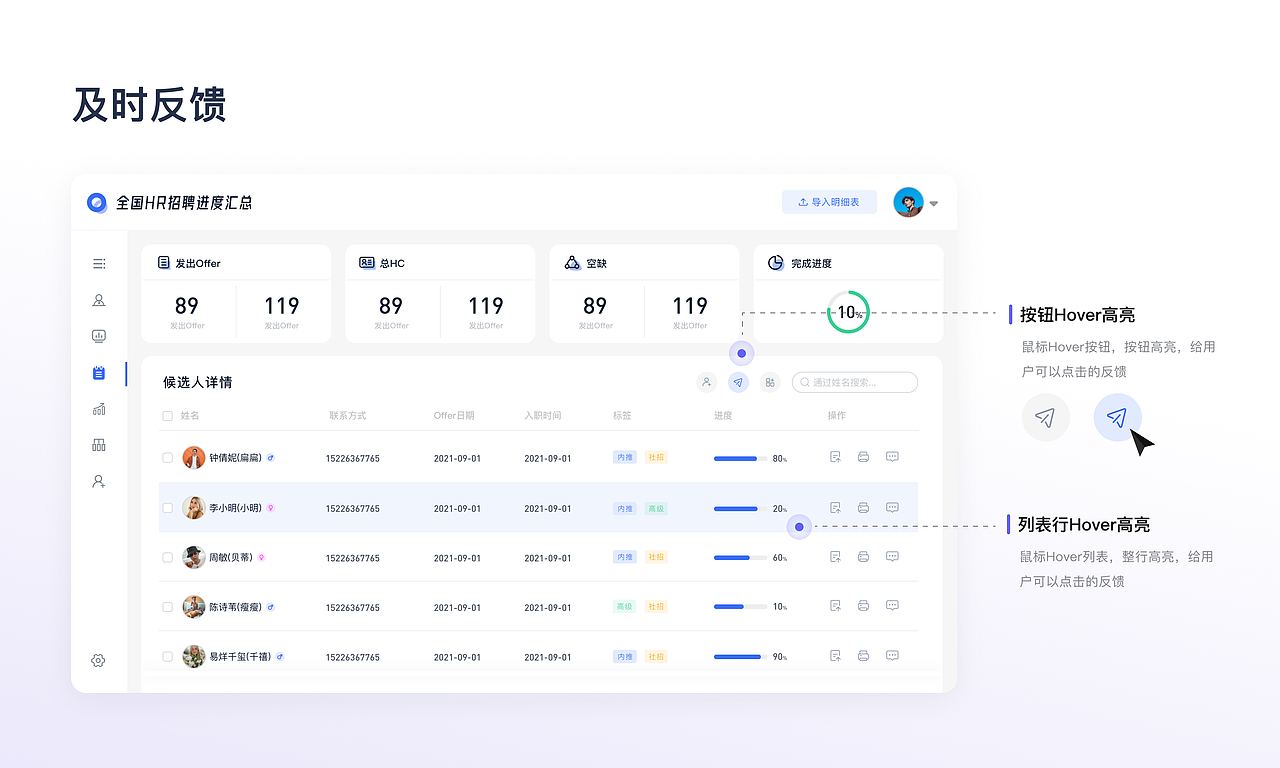Check the checkbox for 陈诗苇(瘦瘦)
Screen dimensions: 1280x768
[x=167, y=607]
